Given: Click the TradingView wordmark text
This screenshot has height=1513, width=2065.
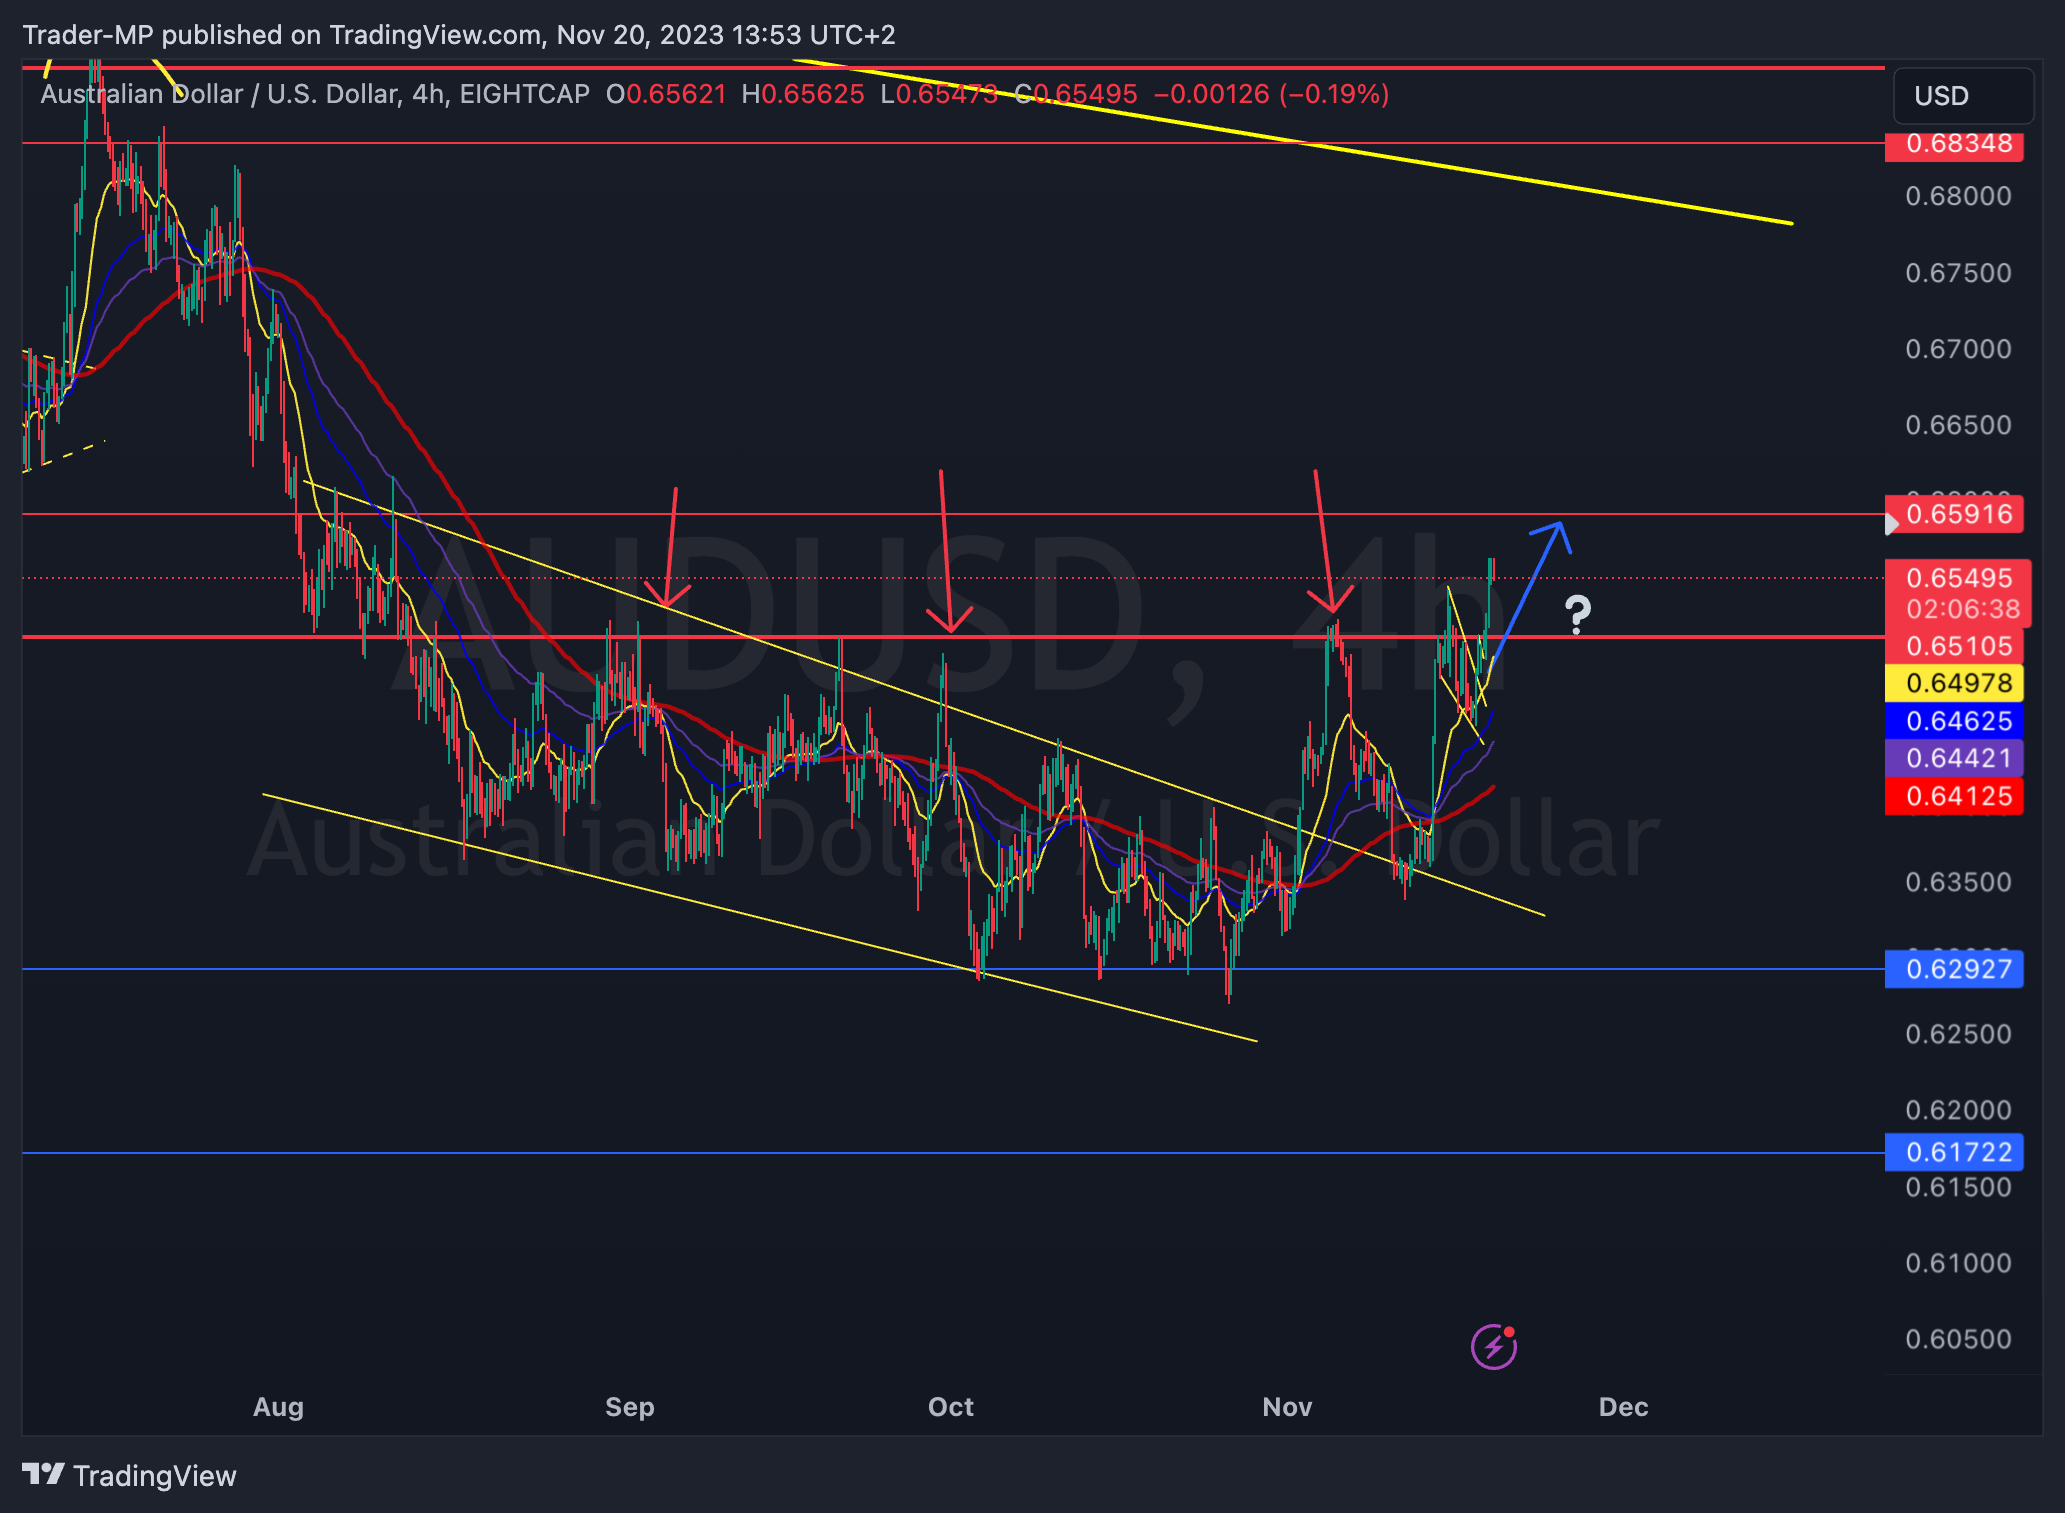Looking at the screenshot, I should coord(155,1476).
